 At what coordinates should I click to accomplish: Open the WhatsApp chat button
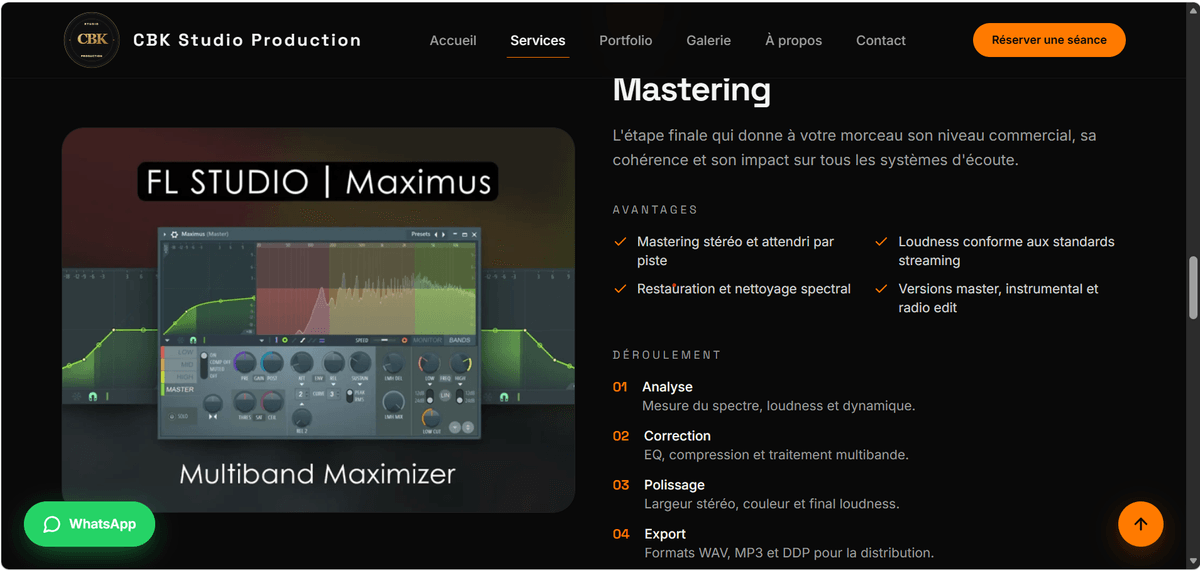[89, 524]
